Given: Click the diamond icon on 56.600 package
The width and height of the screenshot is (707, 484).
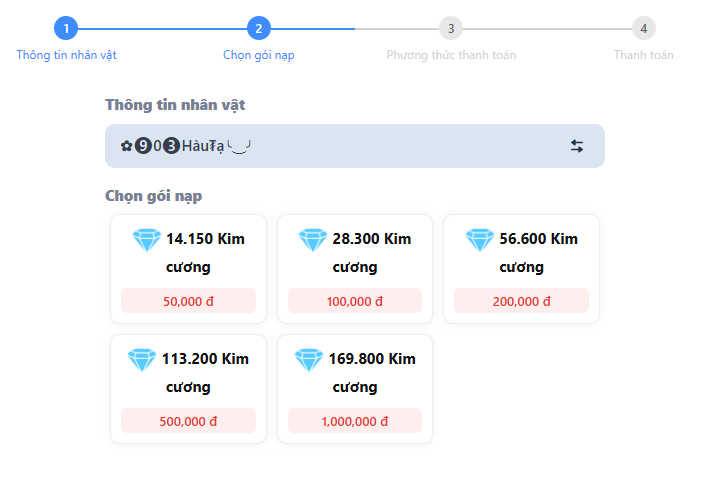Looking at the screenshot, I should pyautogui.click(x=480, y=240).
